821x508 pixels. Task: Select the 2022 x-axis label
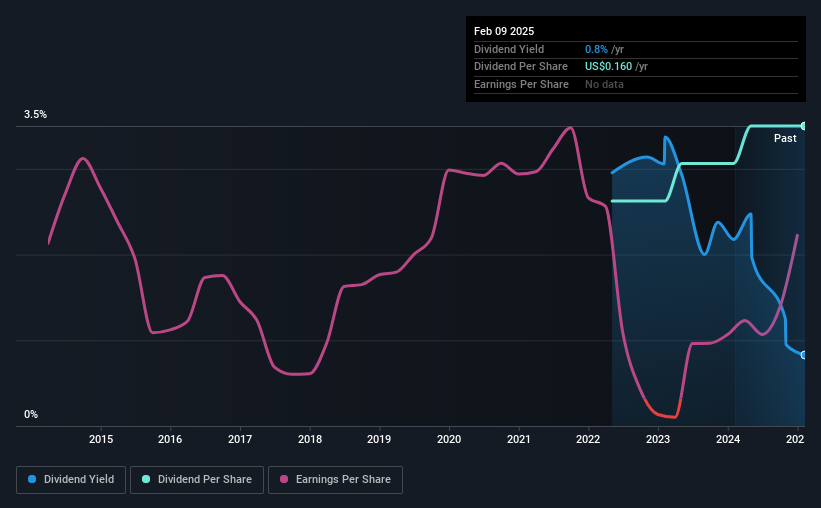(x=588, y=439)
